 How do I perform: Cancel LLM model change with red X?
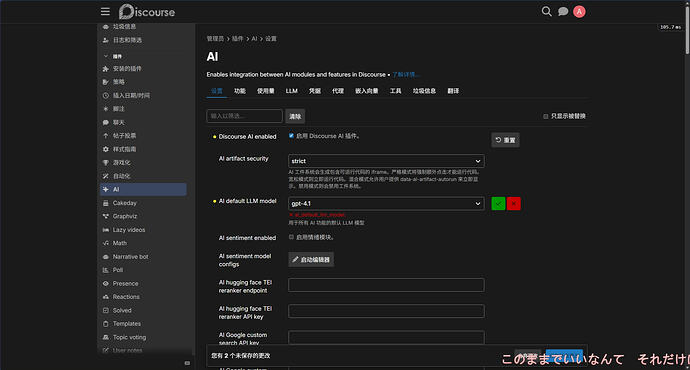point(514,204)
